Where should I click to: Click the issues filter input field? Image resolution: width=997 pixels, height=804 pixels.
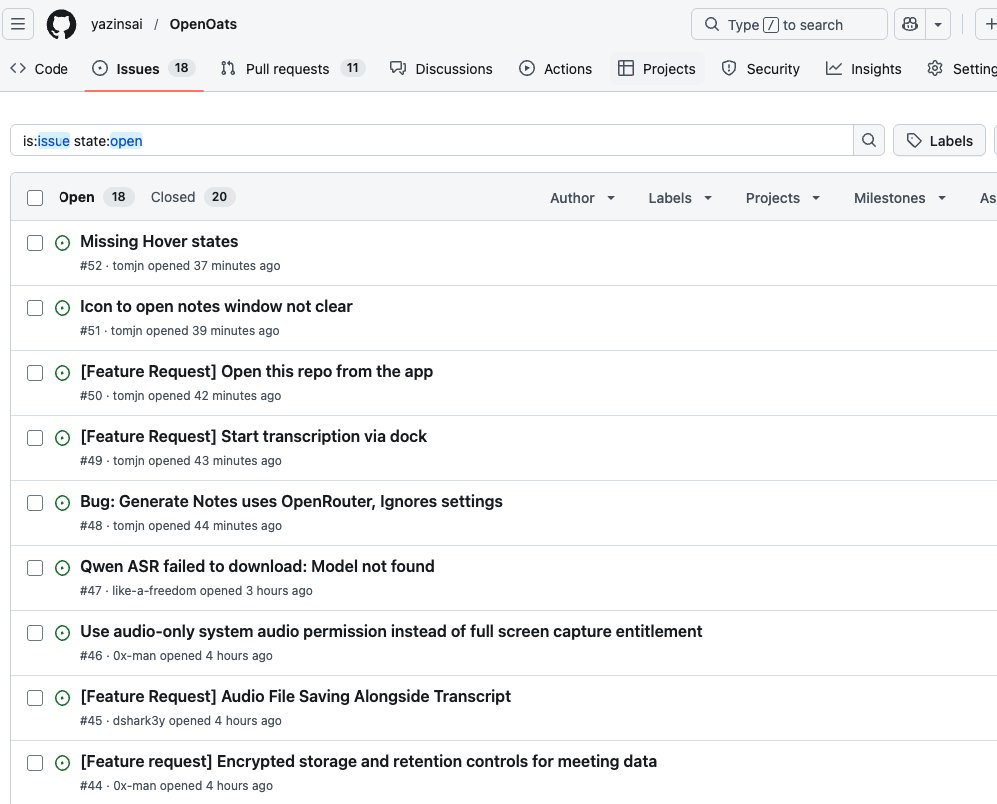[x=432, y=140]
